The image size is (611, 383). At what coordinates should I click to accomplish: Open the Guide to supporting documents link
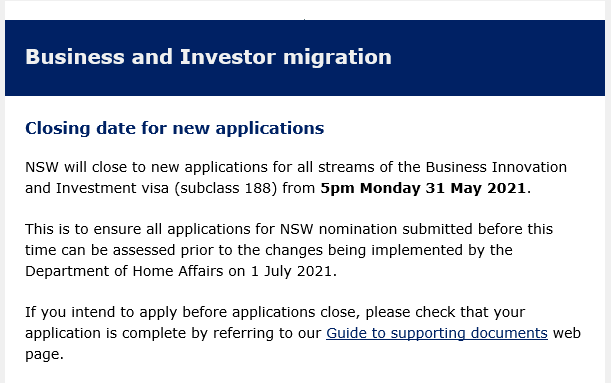point(437,334)
